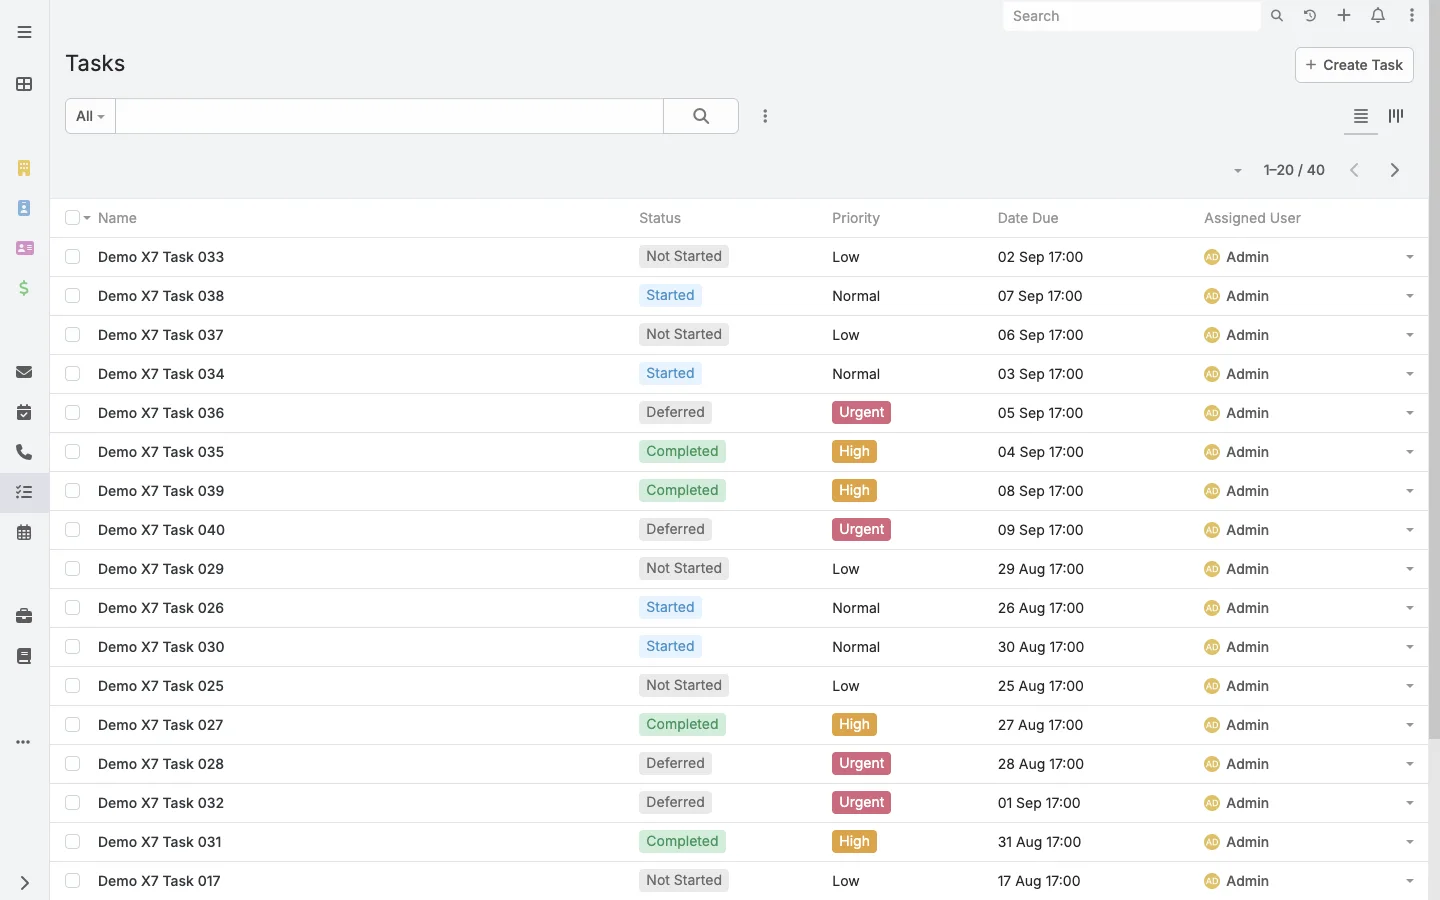Click Completed status badge on Task 039

(682, 491)
